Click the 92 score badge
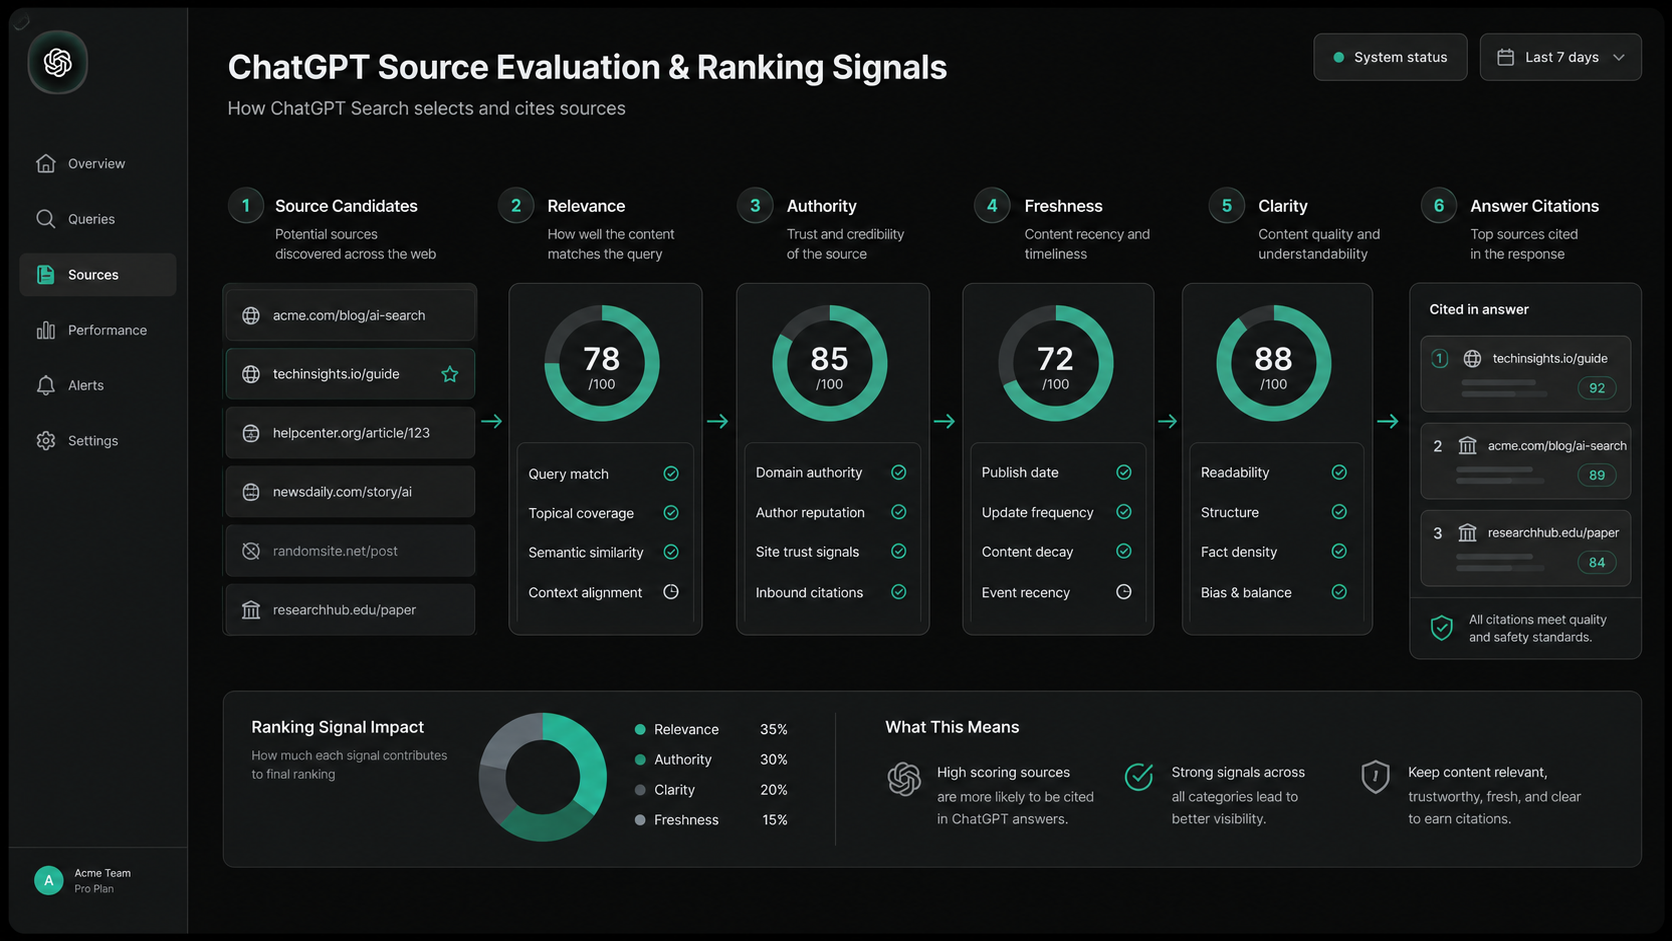 [x=1597, y=388]
